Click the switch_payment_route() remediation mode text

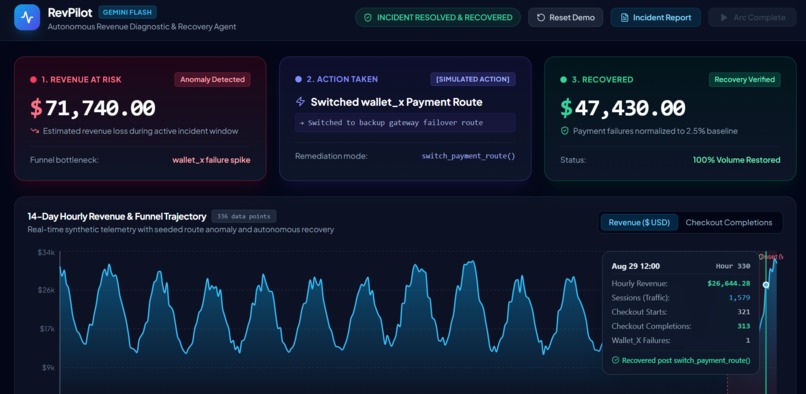468,156
